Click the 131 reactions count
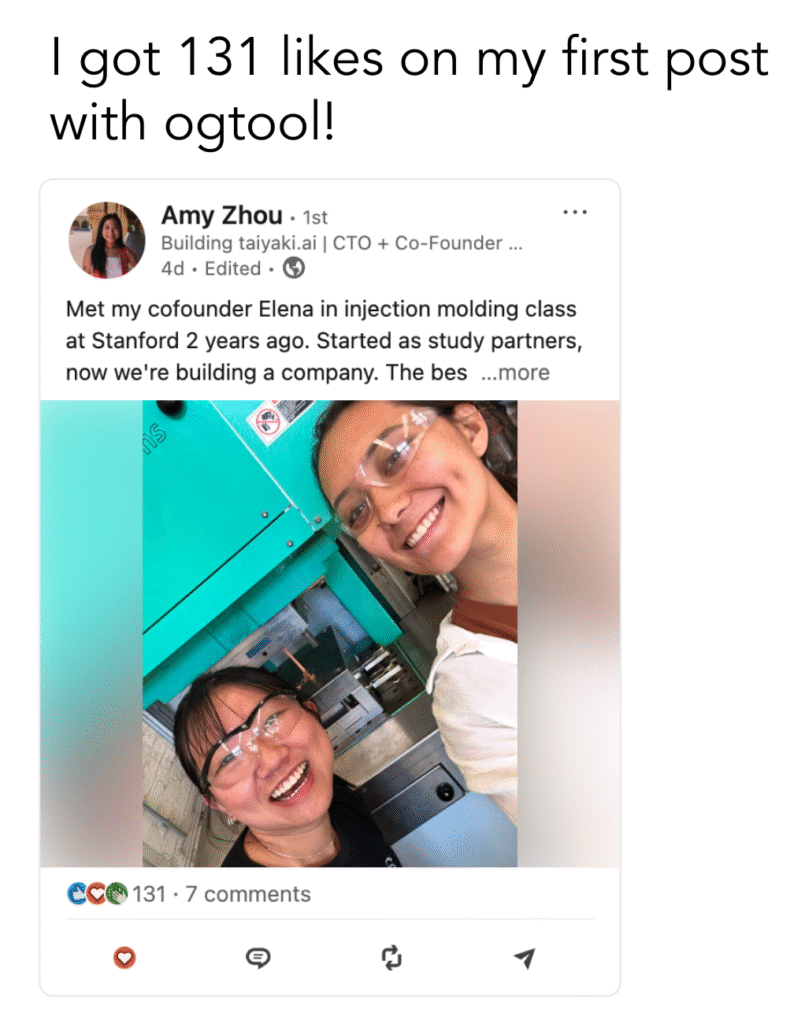 [149, 893]
